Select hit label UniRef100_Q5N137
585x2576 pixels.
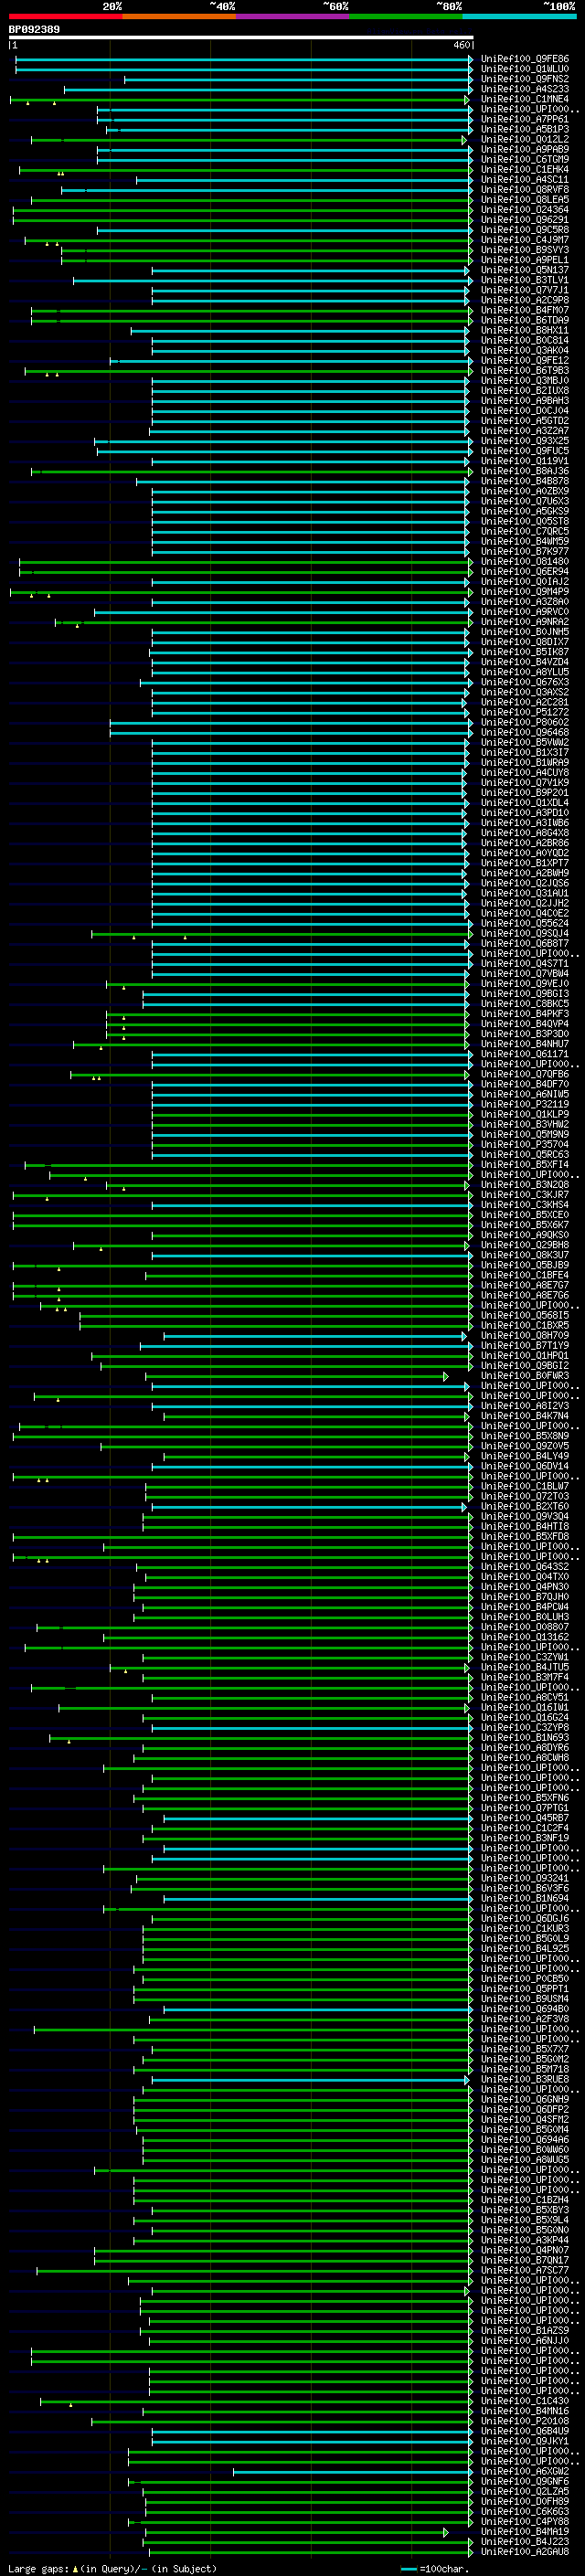[525, 270]
